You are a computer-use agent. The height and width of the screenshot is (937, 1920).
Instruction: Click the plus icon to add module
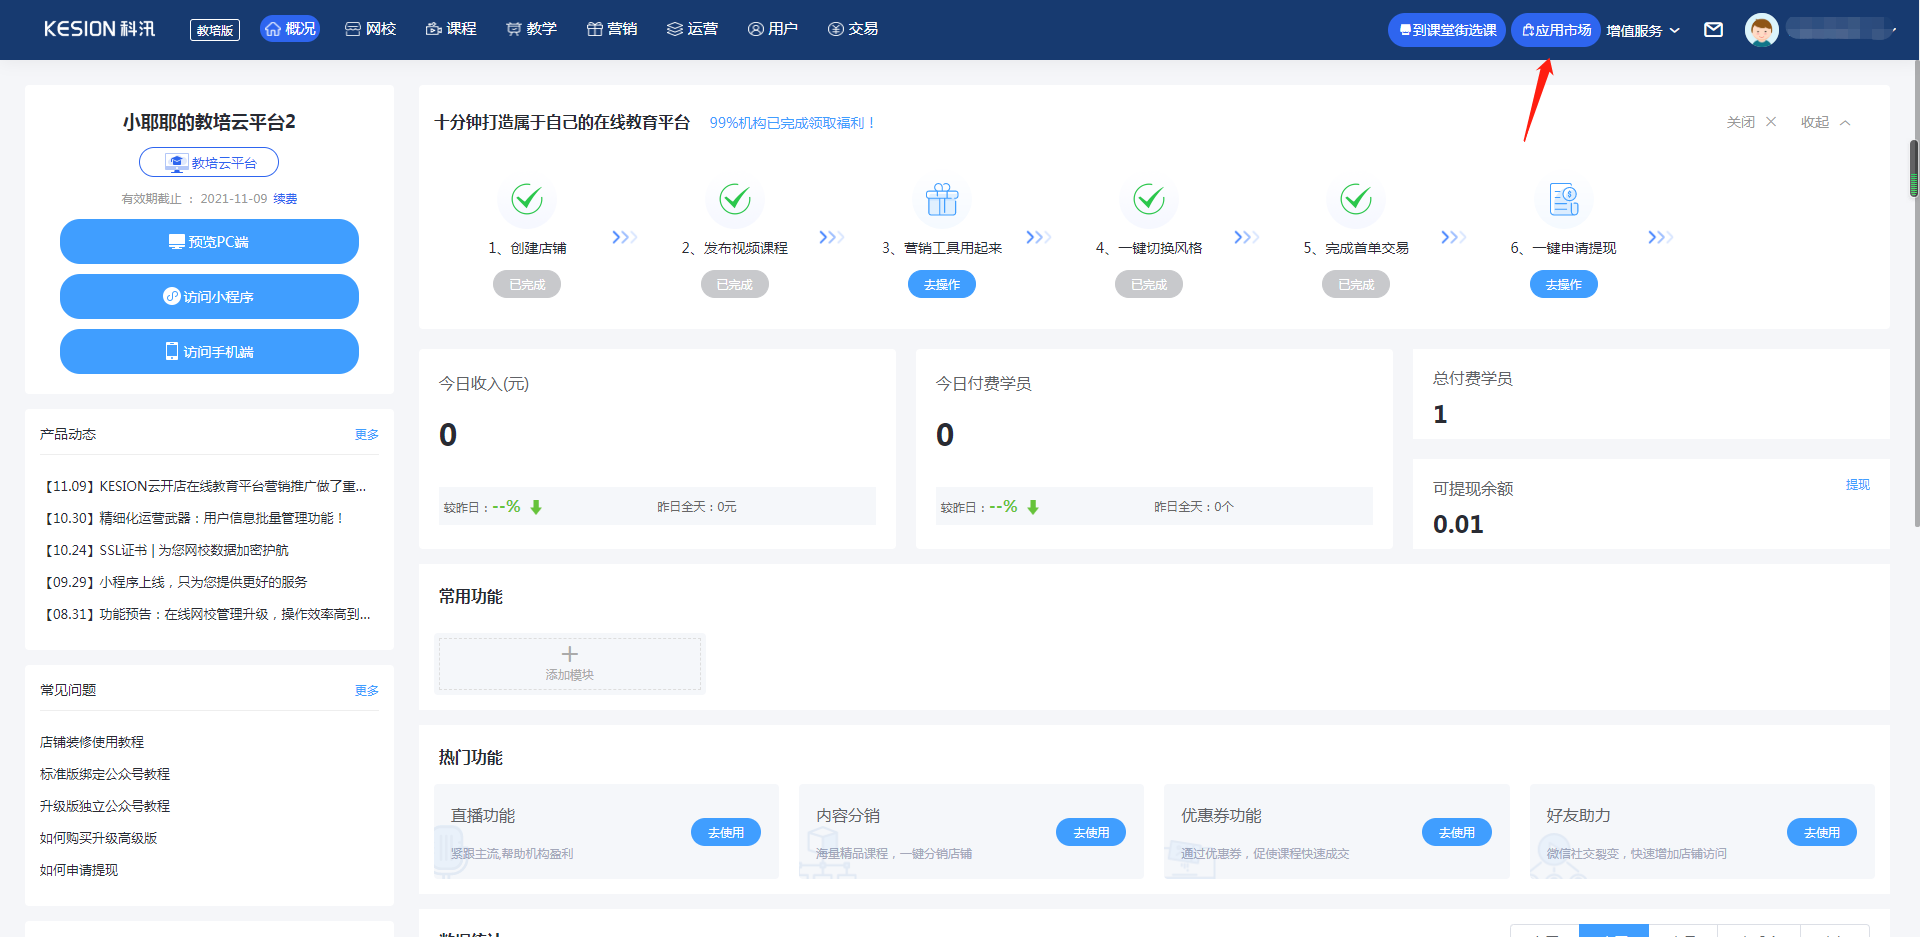pos(569,654)
